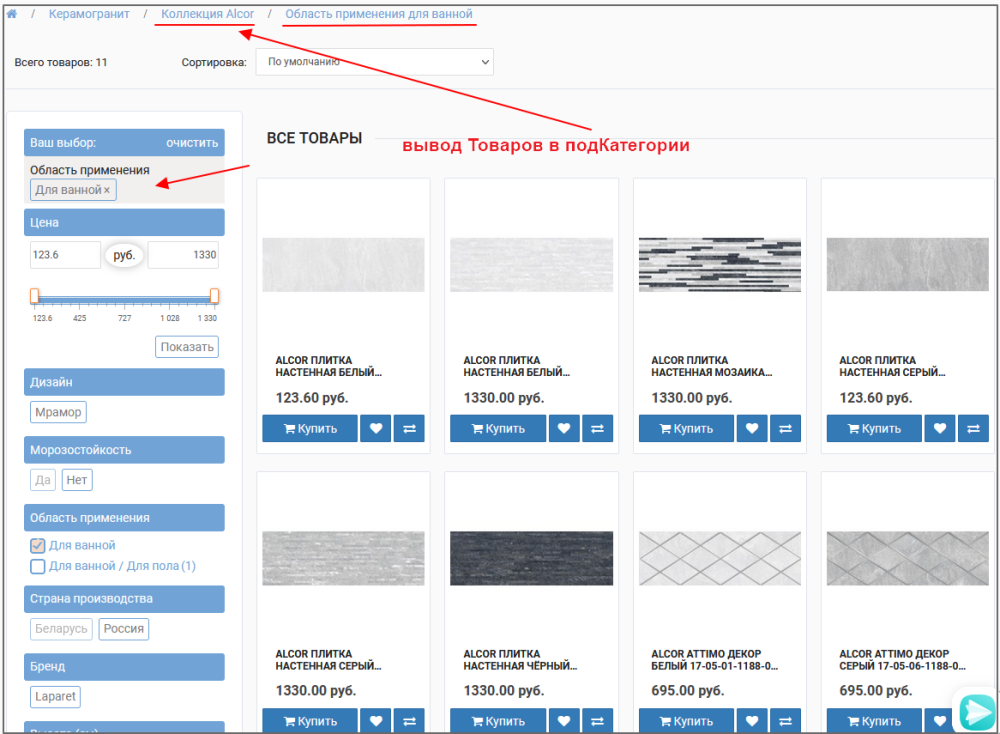Screen dimensions: 1000x734
Task: Add black wall tile to favorites
Action: [563, 721]
